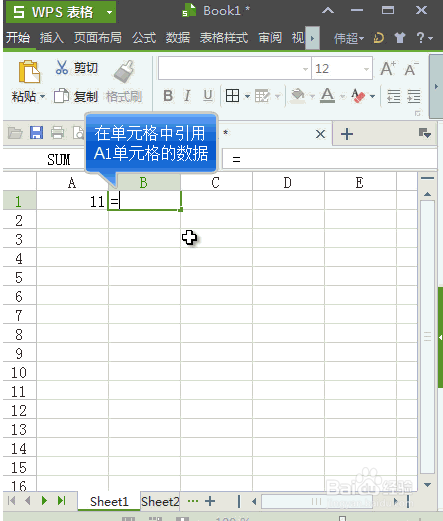Click the clear formatting eraser icon
443x521 pixels.
[358, 96]
